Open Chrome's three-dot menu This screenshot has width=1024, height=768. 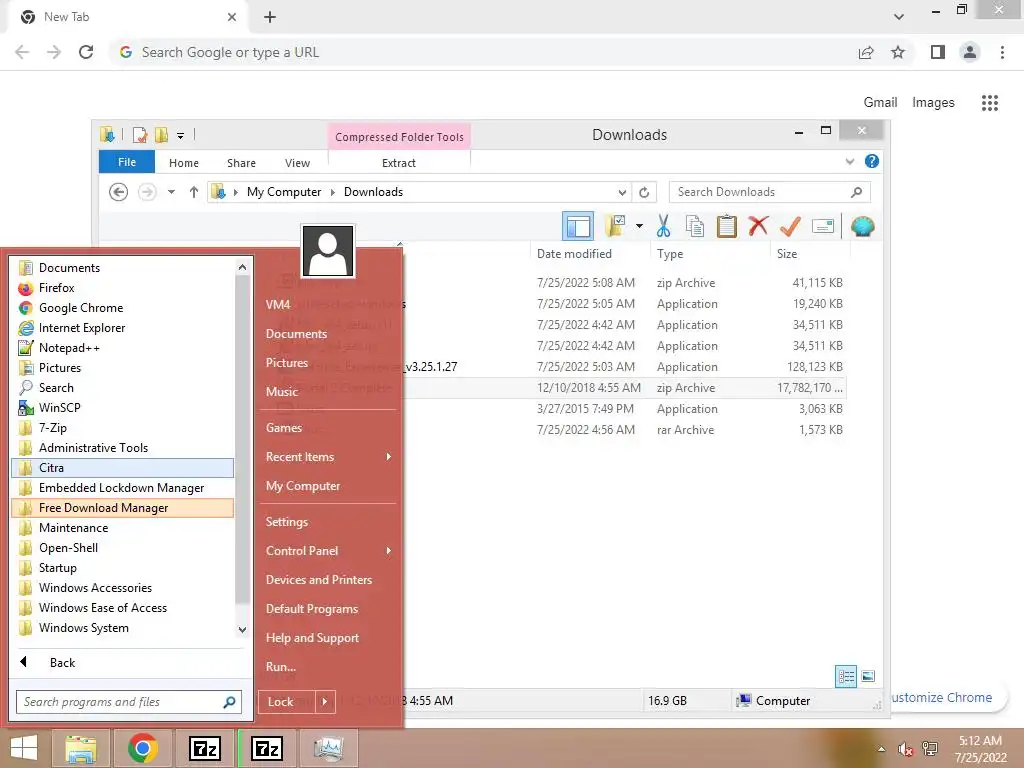[x=1002, y=52]
